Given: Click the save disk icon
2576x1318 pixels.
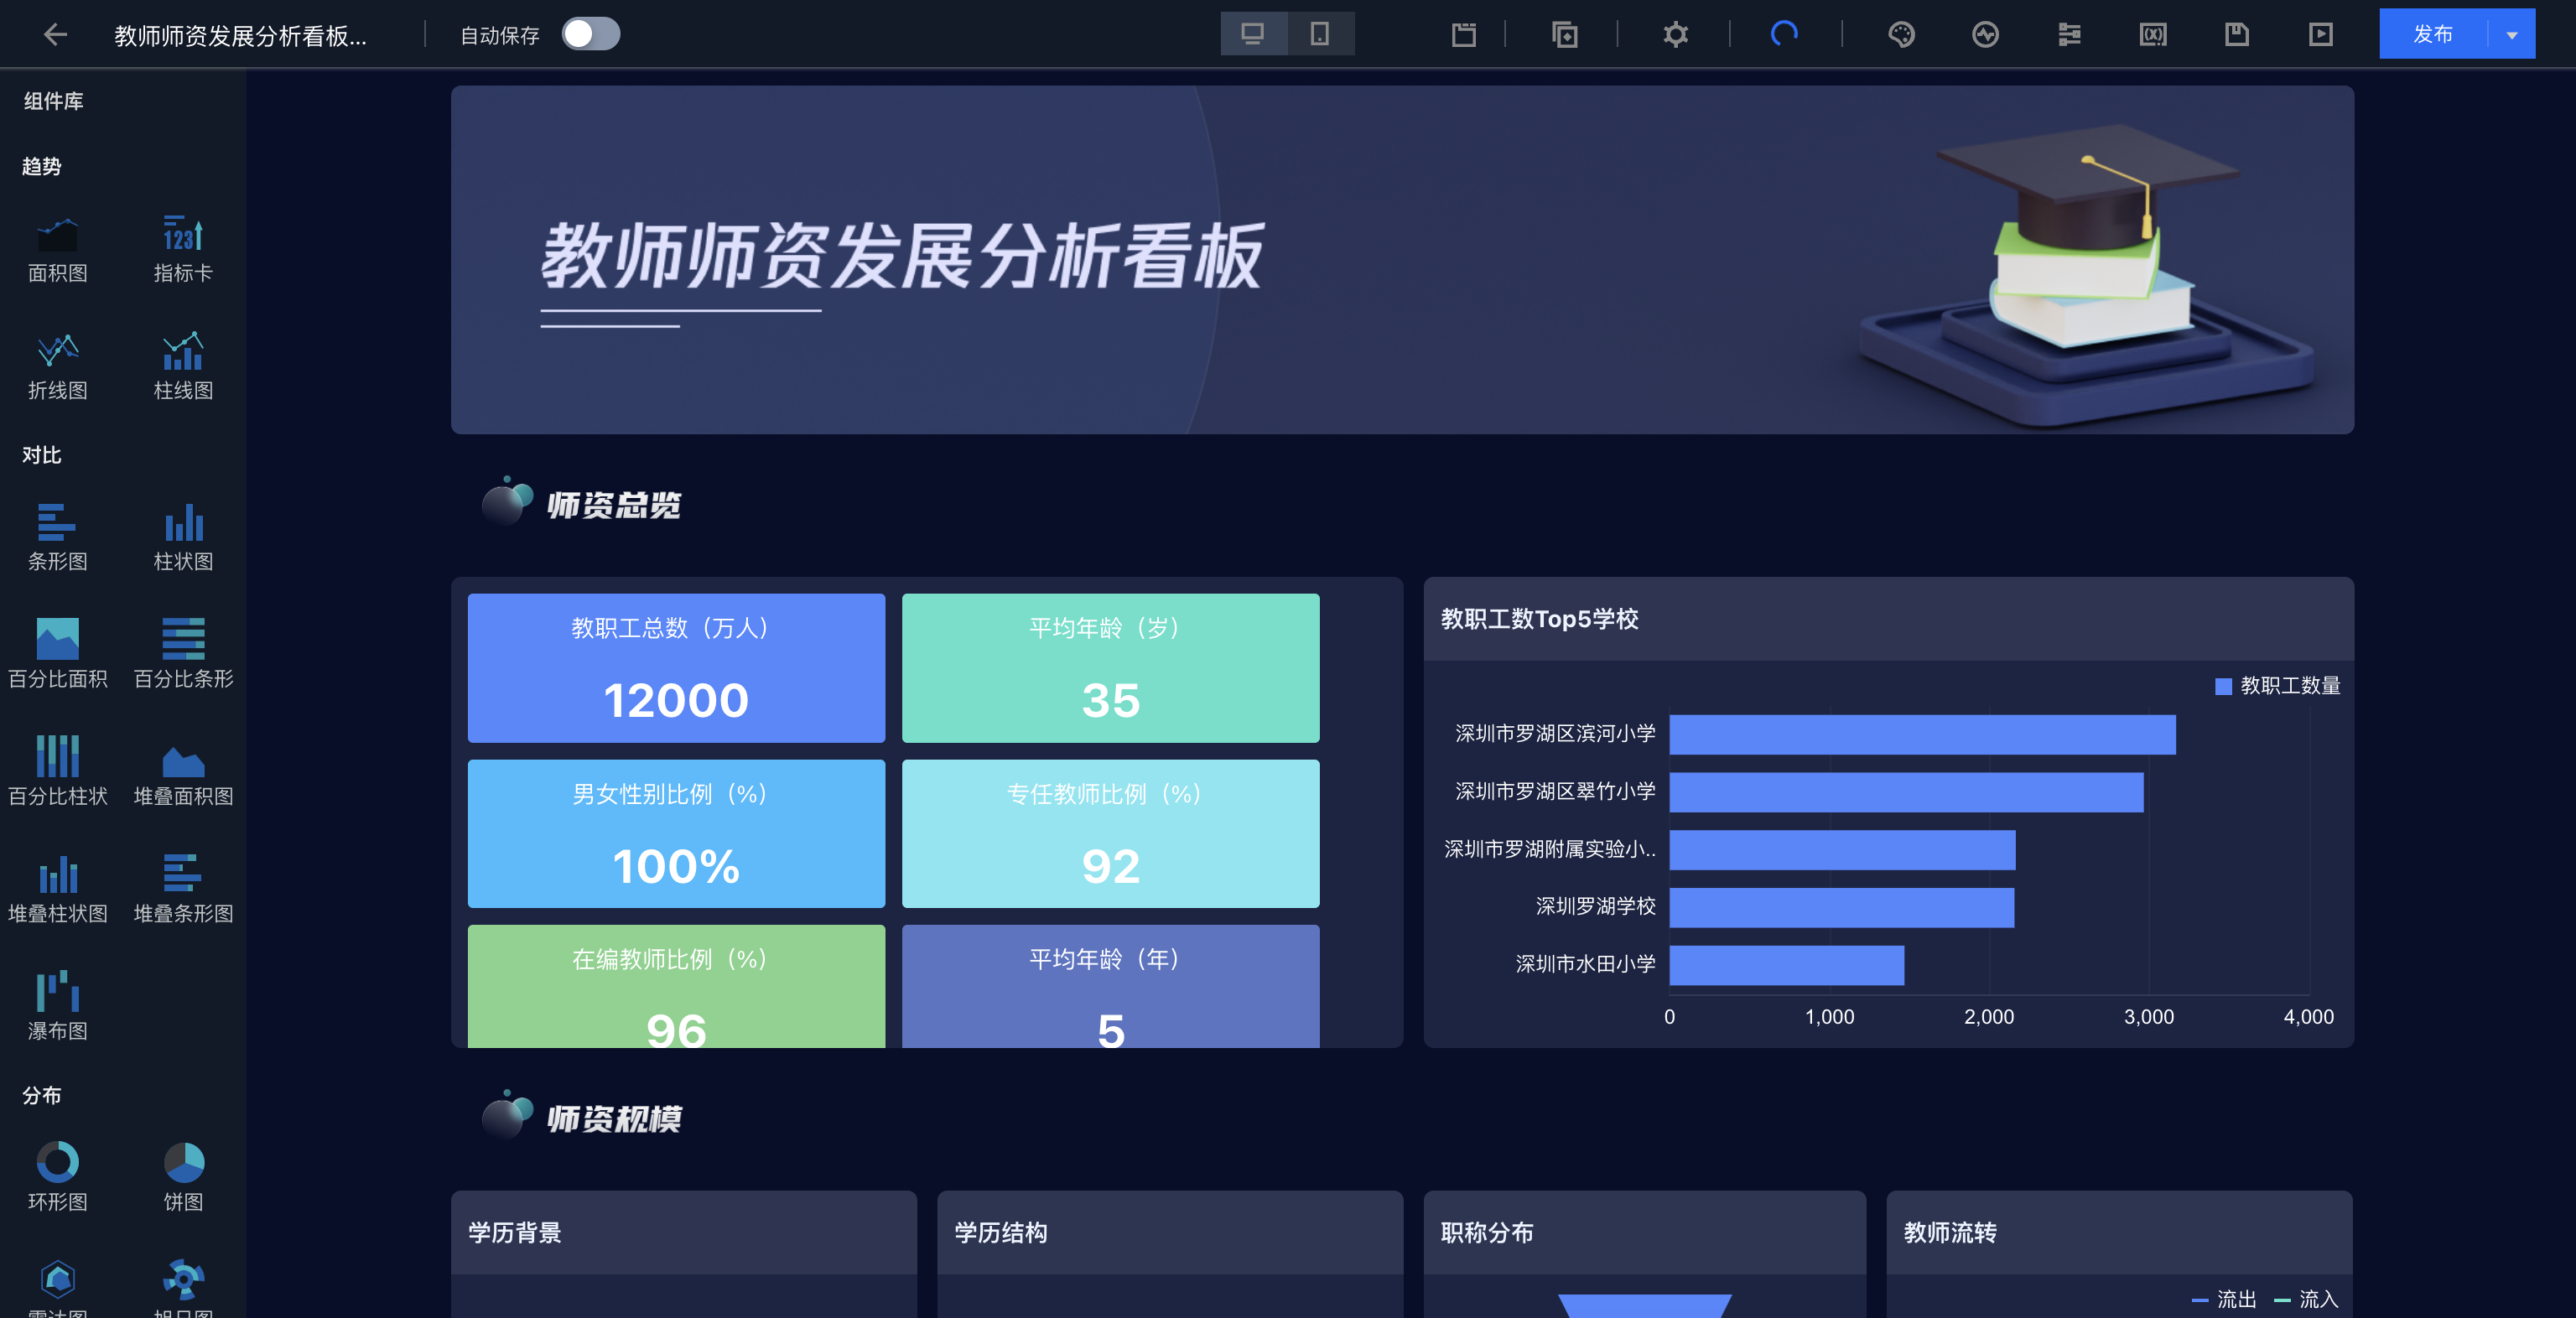Looking at the screenshot, I should (2236, 35).
